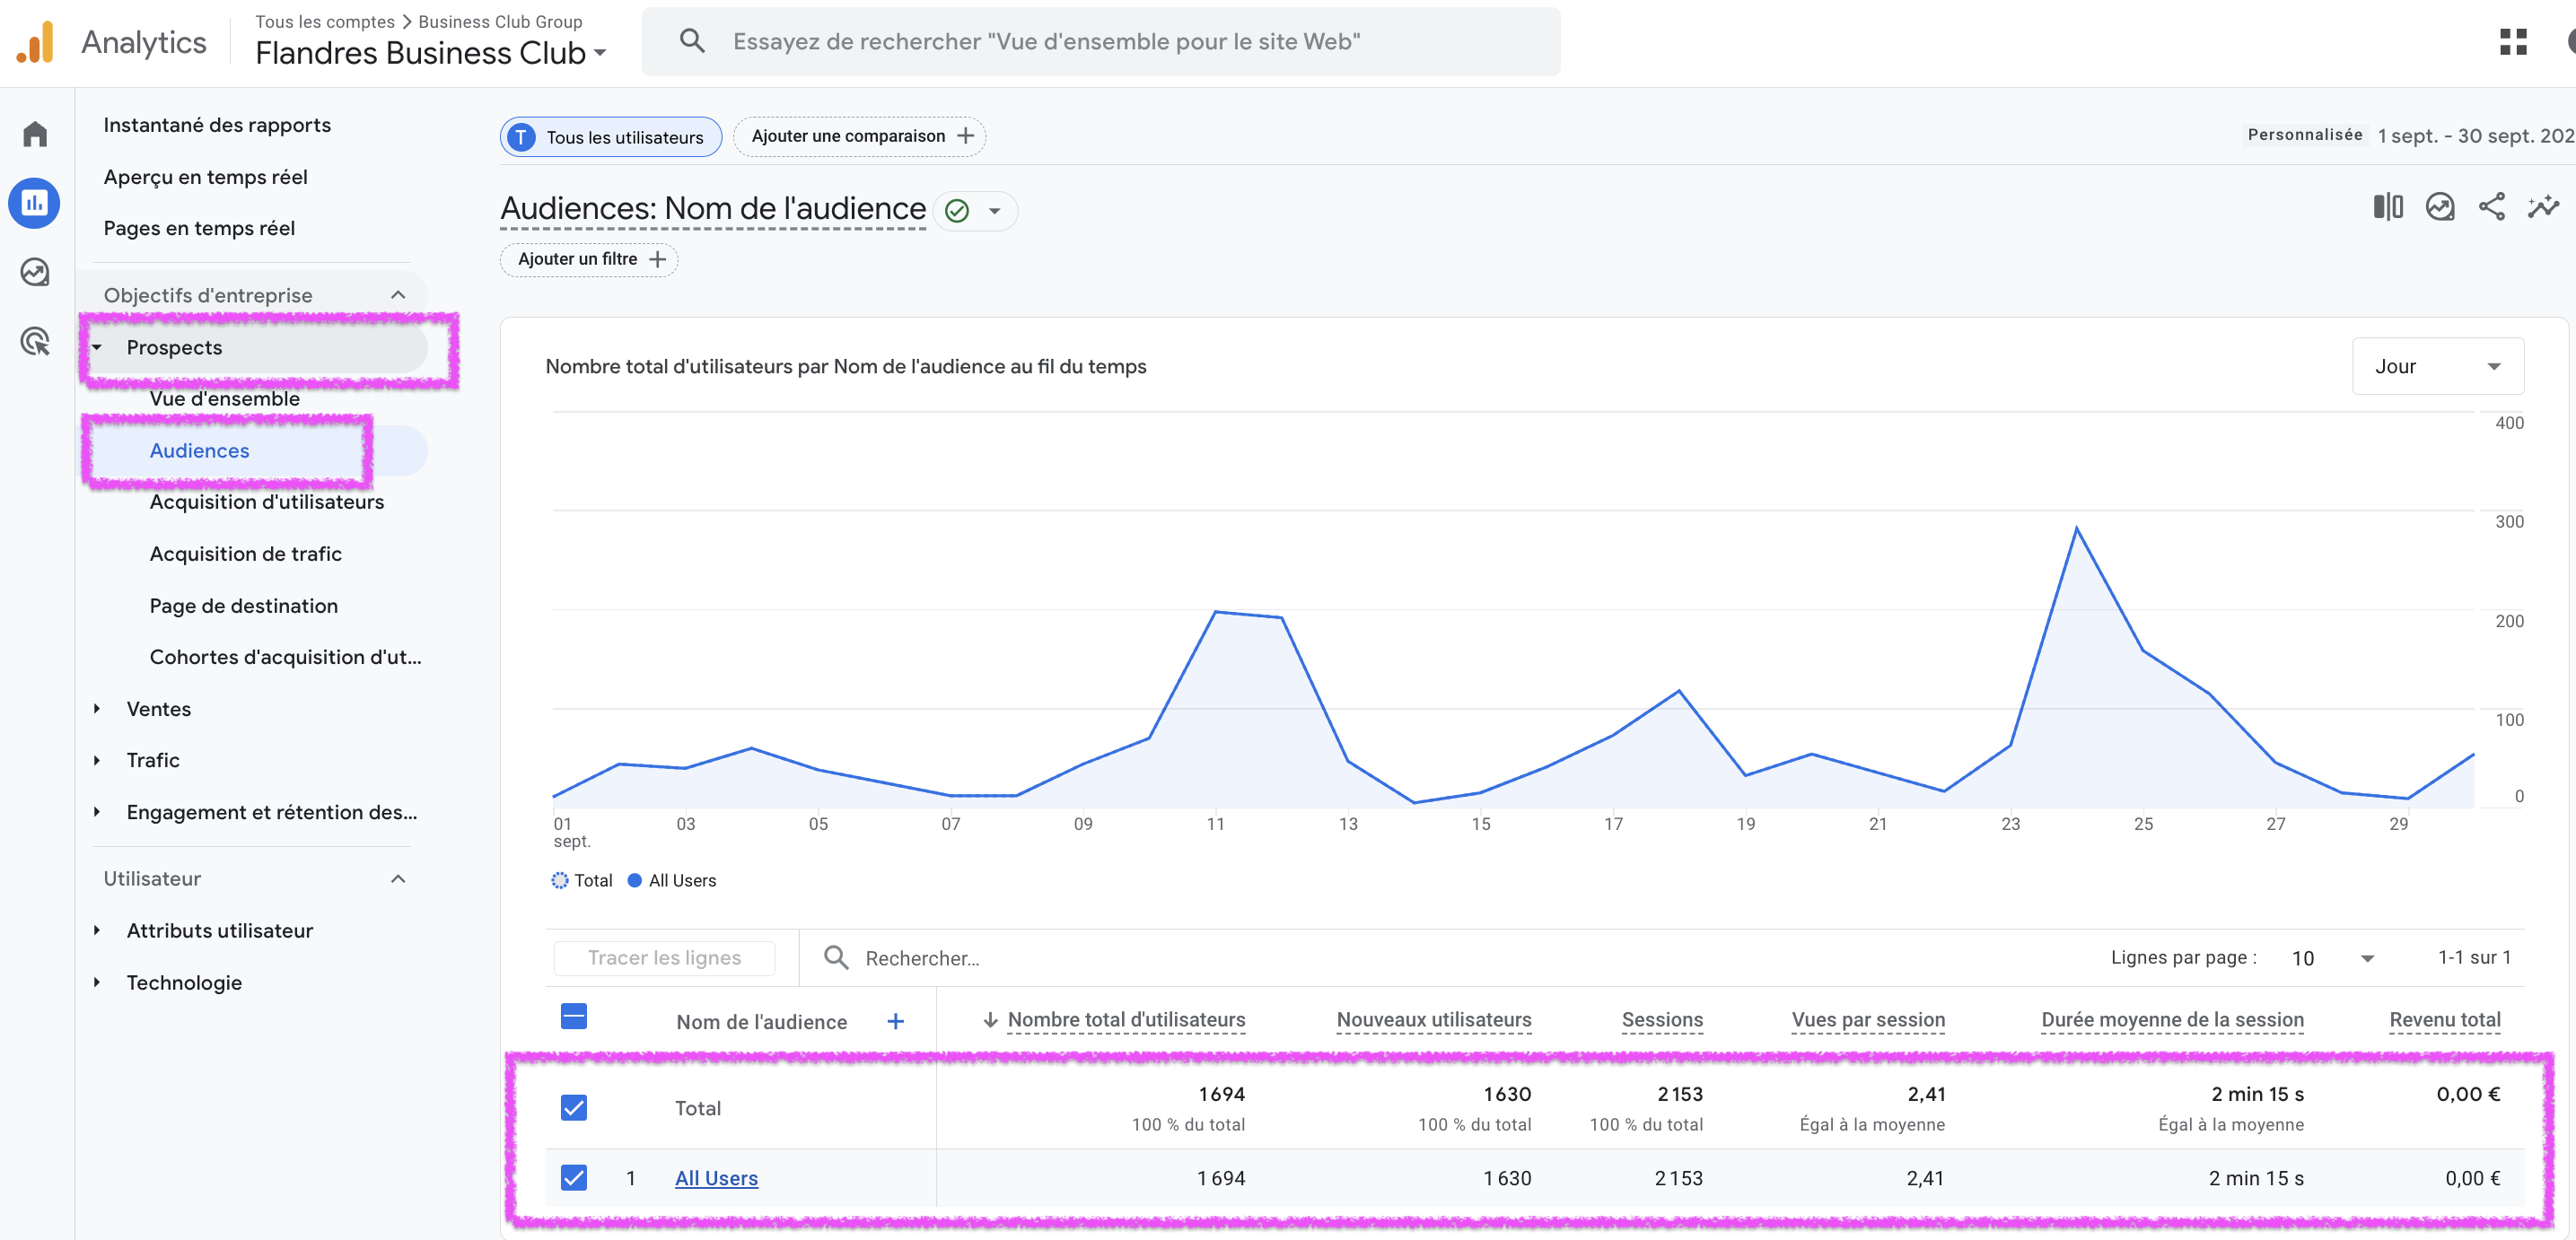Open Acquisition de trafic report

pos(245,554)
